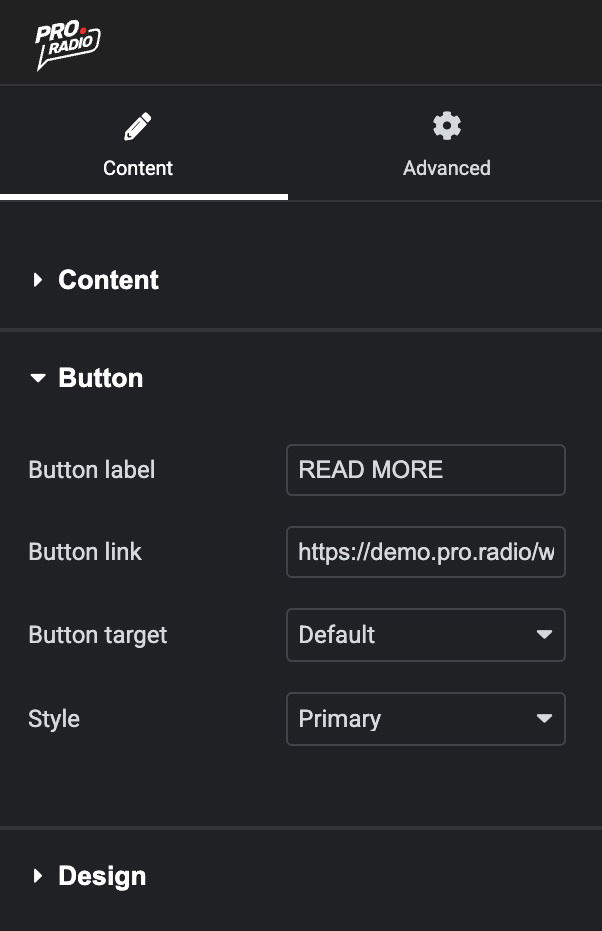Click the Button link field caption
This screenshot has width=602, height=931.
(85, 552)
